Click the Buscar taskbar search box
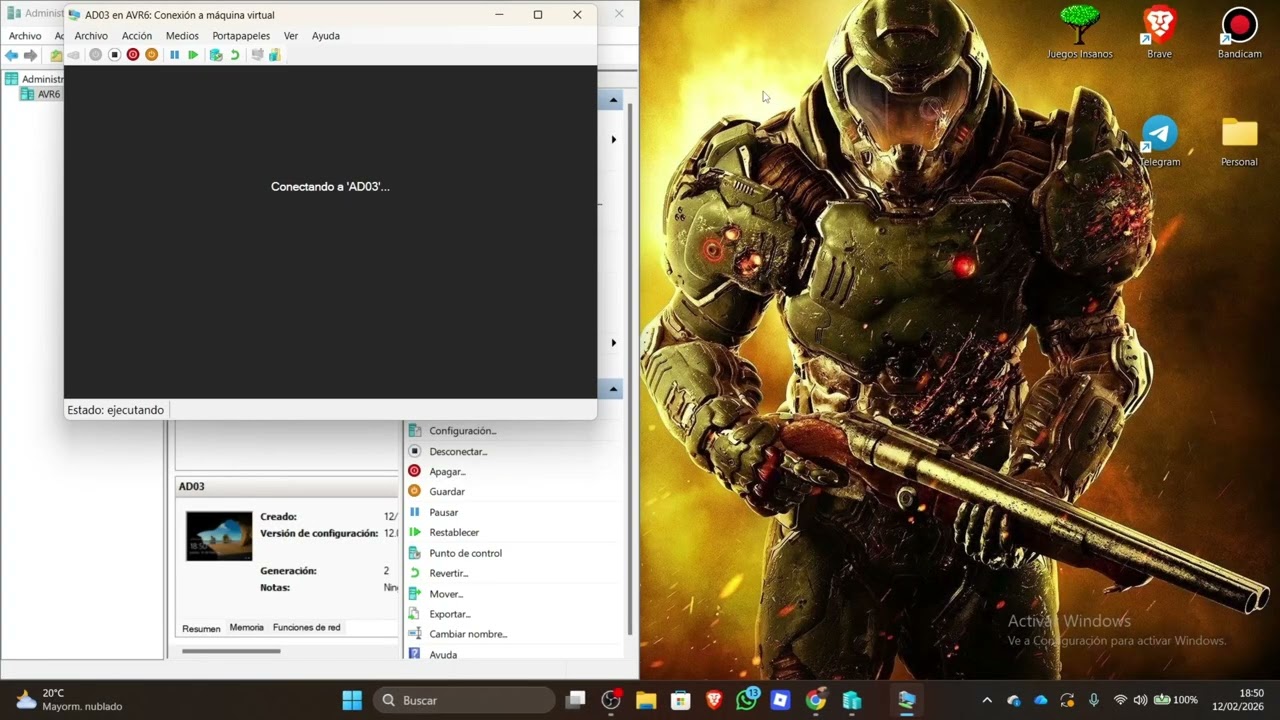The width and height of the screenshot is (1280, 720). [464, 700]
